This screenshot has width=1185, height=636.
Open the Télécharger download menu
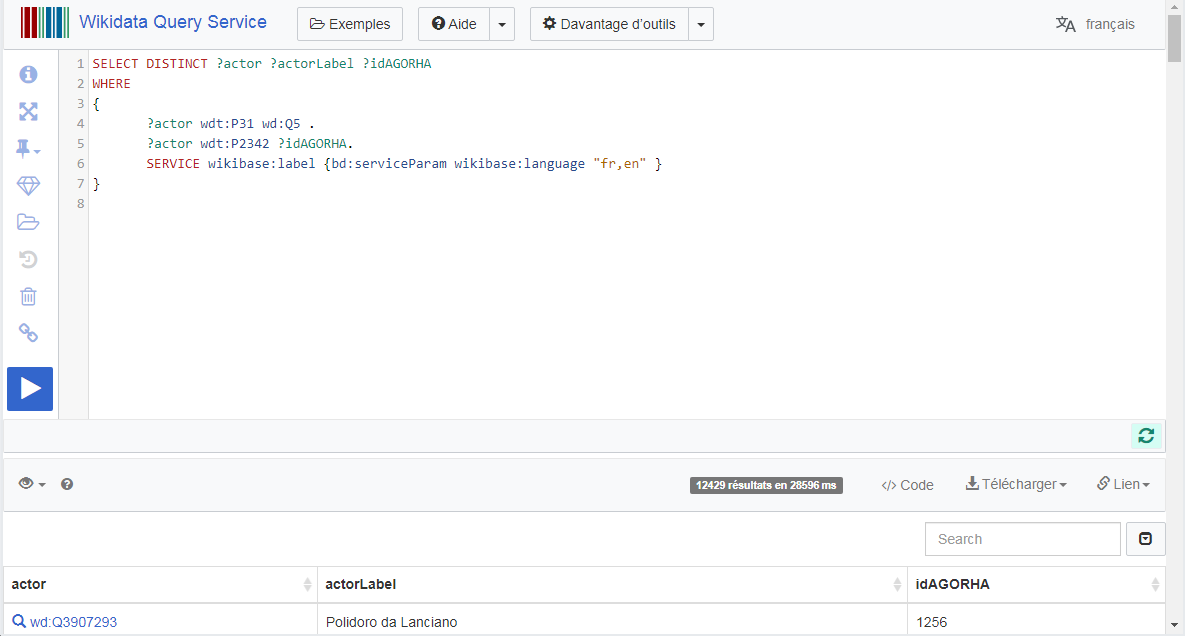(1016, 484)
